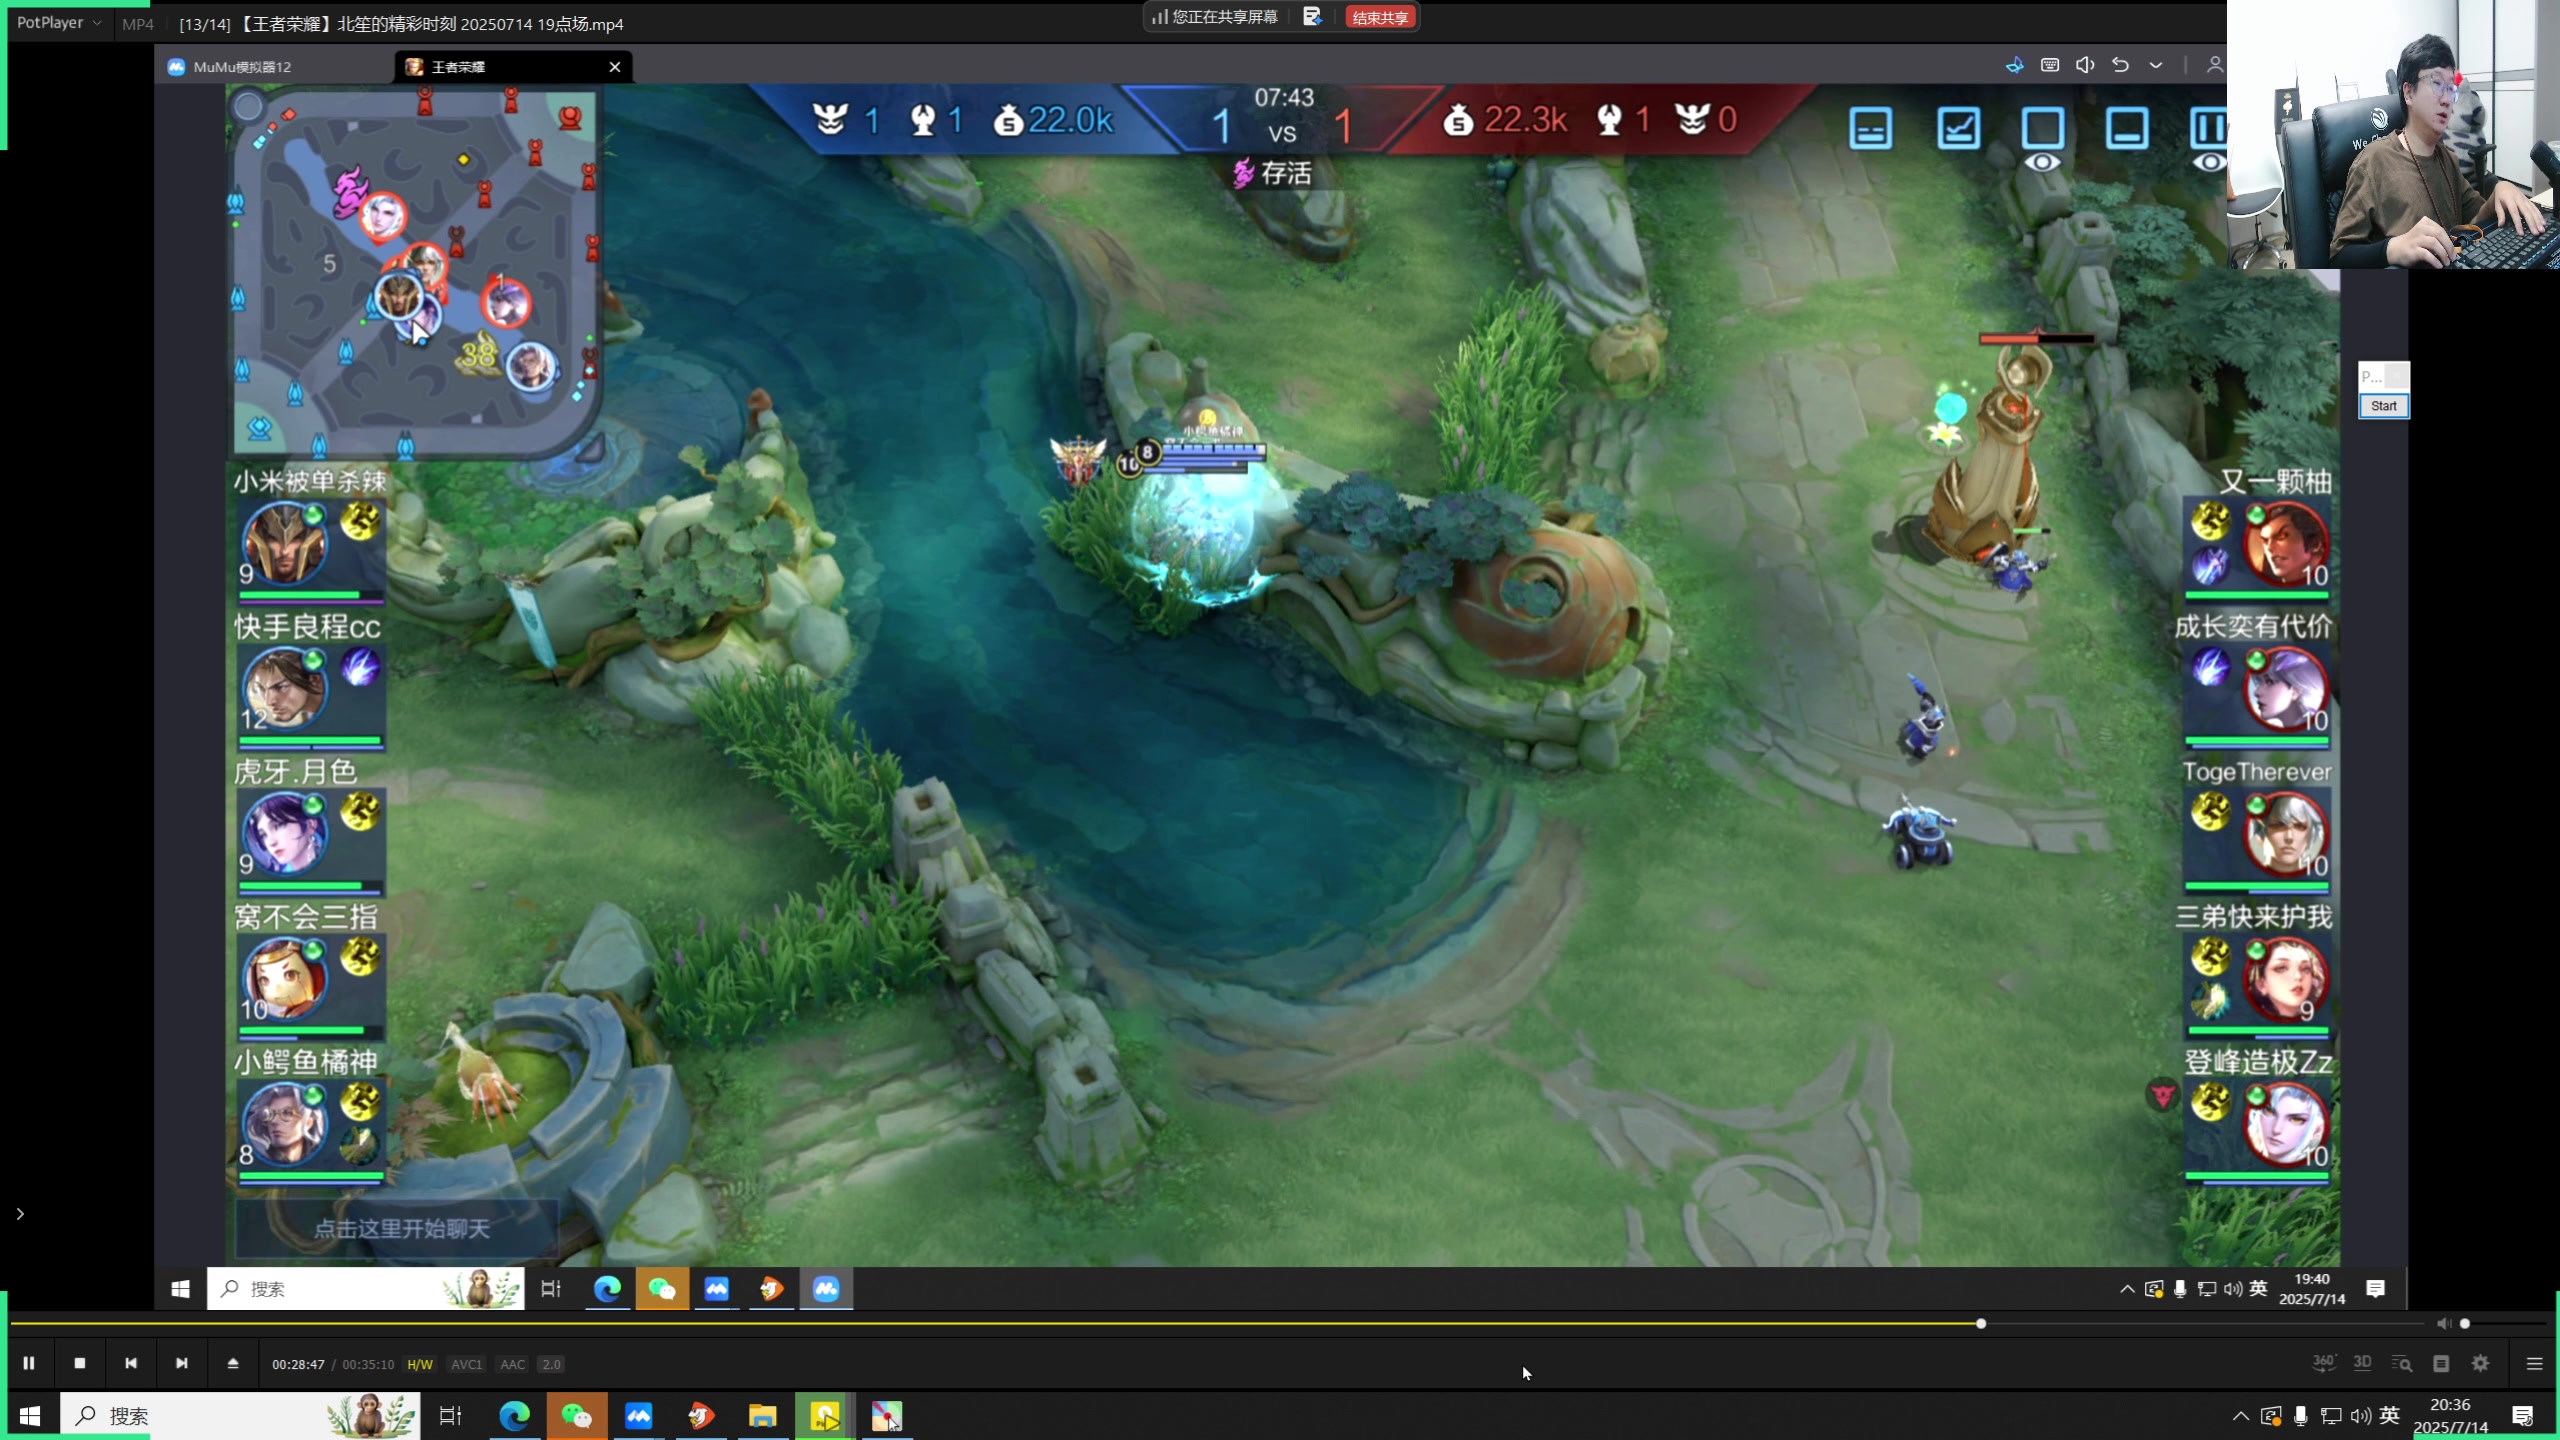This screenshot has width=2560, height=1440.
Task: Skip to the next file in PotPlayer
Action: pos(181,1363)
